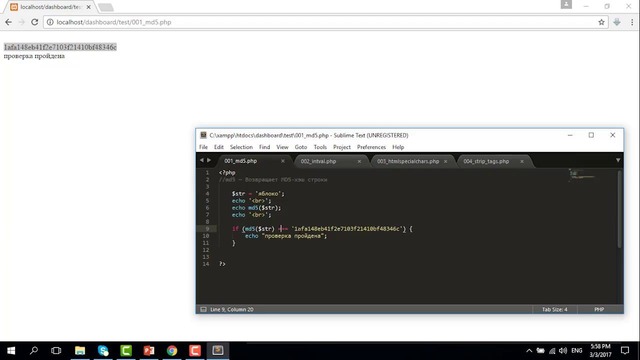Close the 004_strip_tags.php tab
640x360 pixels.
click(522, 161)
